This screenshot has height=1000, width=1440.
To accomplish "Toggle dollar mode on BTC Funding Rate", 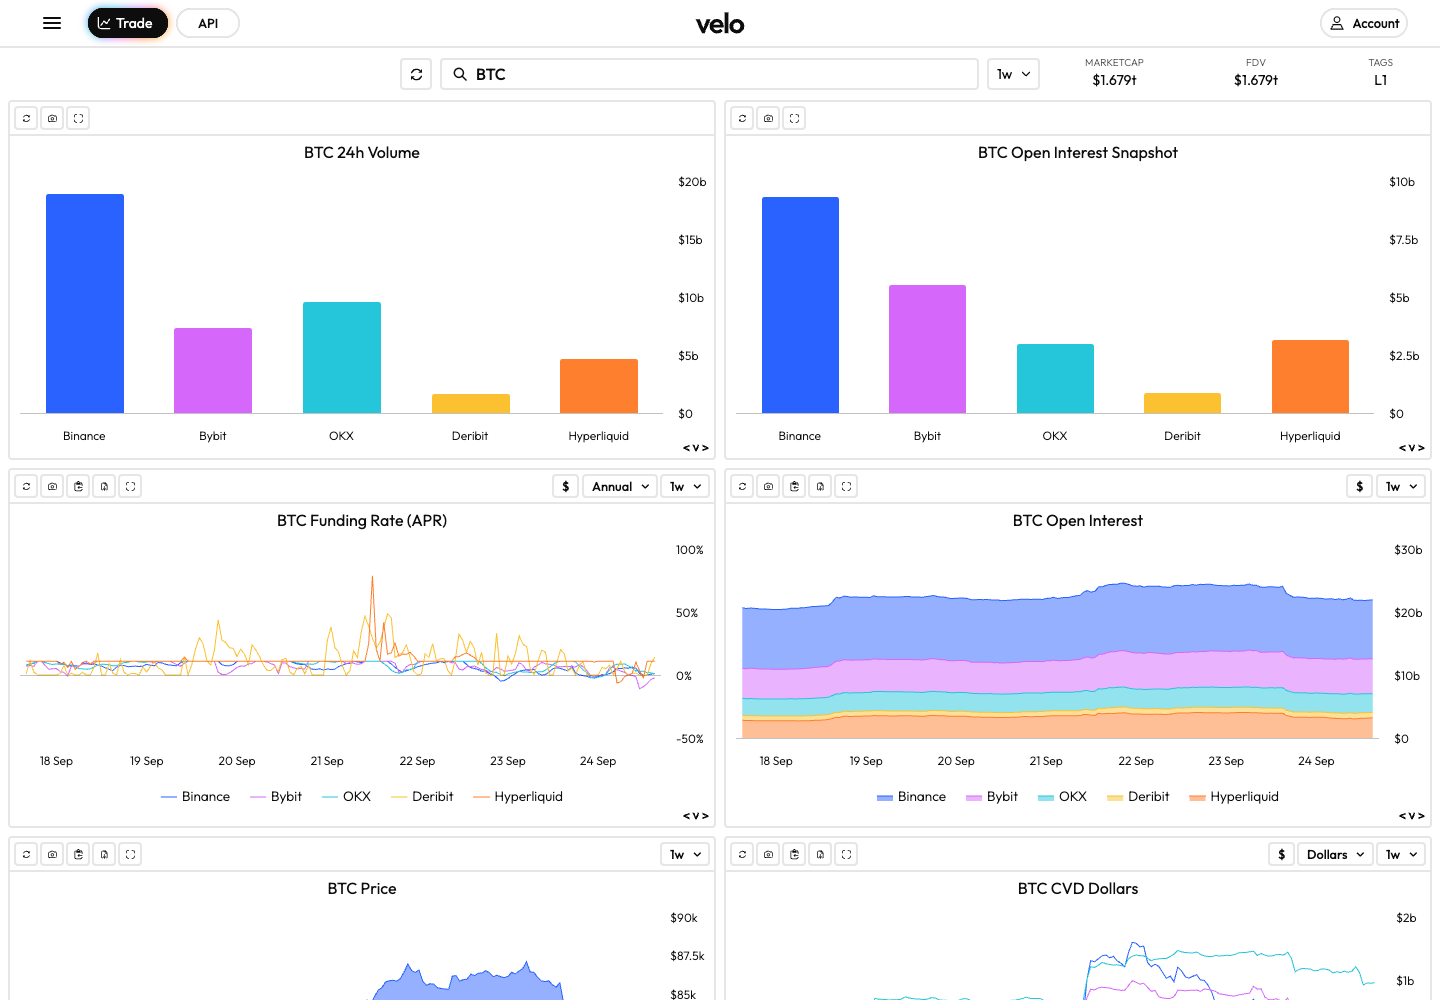I will (x=566, y=486).
